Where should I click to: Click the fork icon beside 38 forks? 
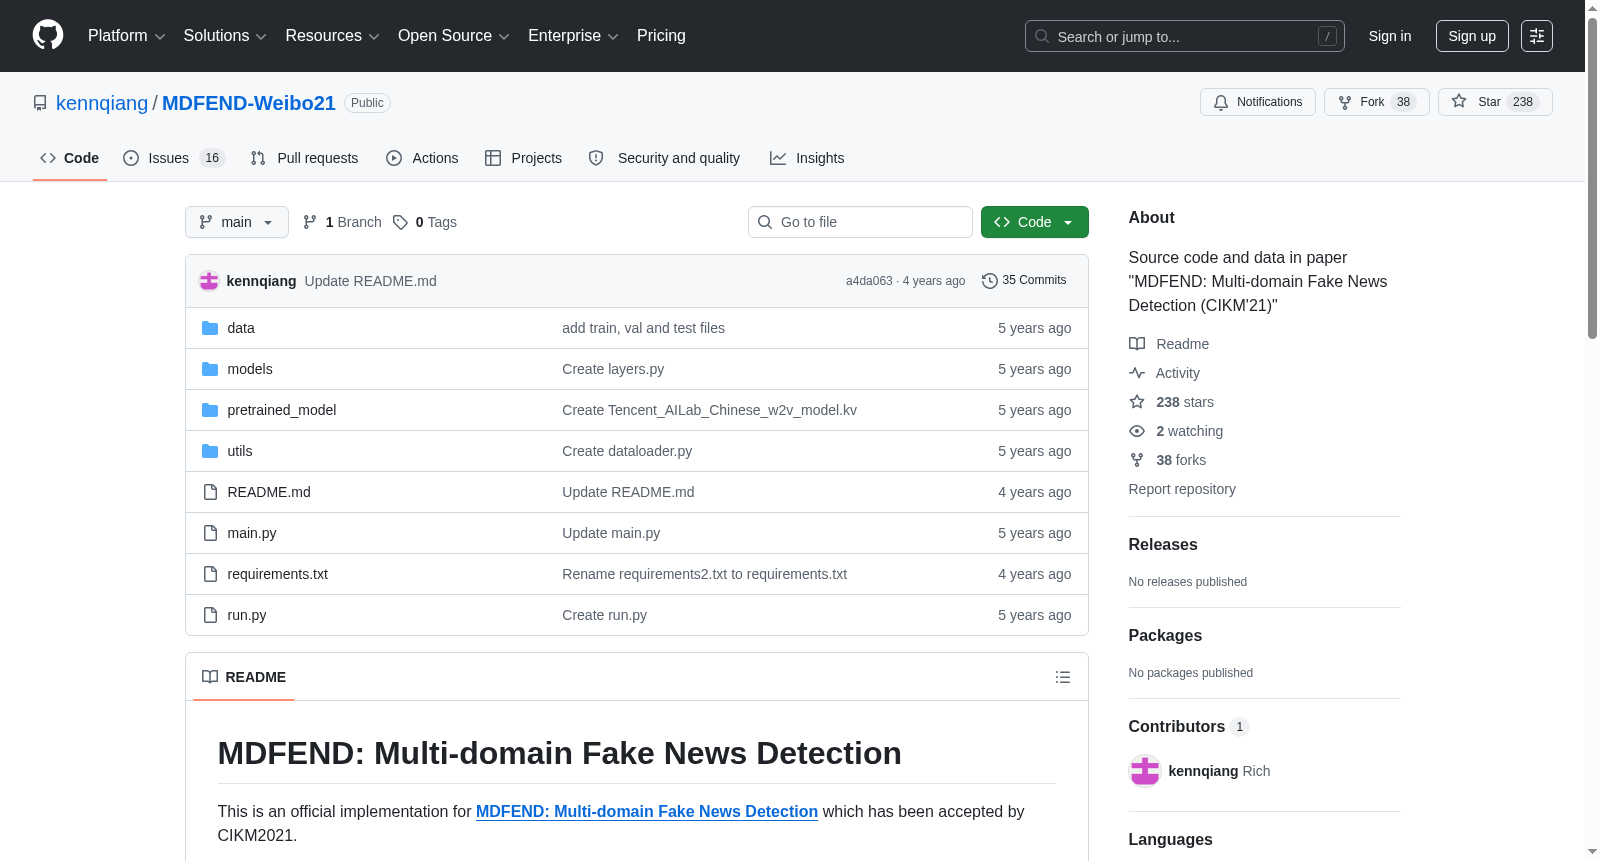click(x=1137, y=460)
